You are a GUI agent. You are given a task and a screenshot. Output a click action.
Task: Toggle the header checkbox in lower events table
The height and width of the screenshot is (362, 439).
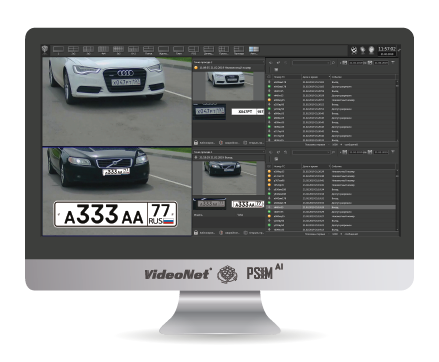[269, 166]
